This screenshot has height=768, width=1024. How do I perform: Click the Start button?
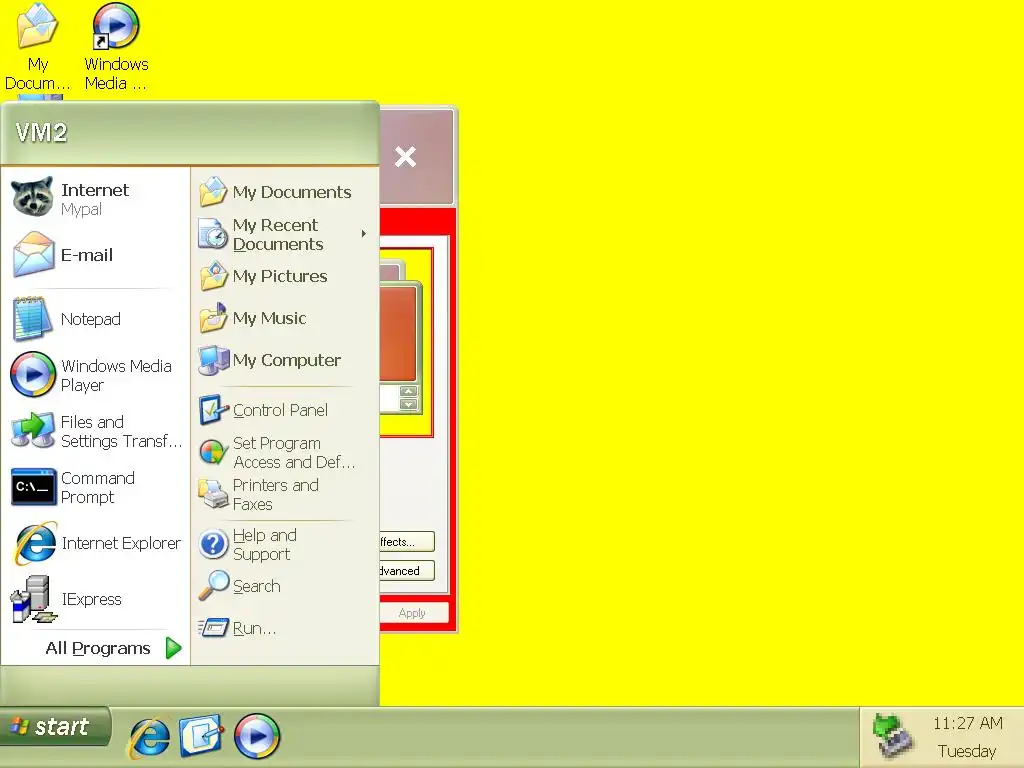click(56, 726)
